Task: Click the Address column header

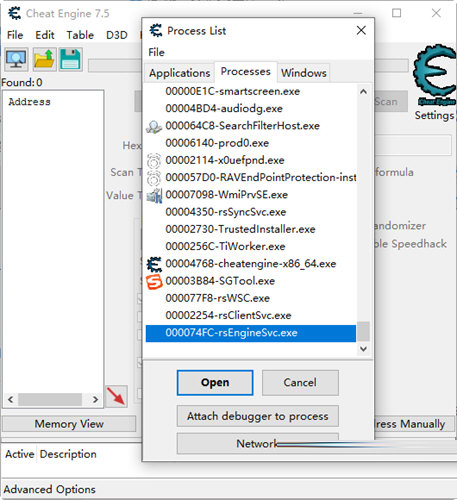Action: coord(29,102)
